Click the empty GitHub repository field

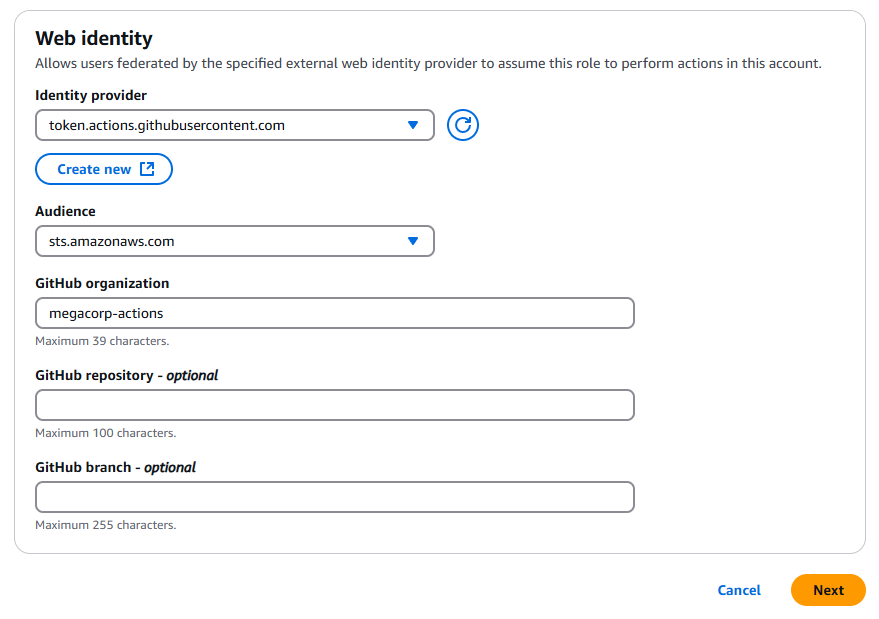click(335, 405)
